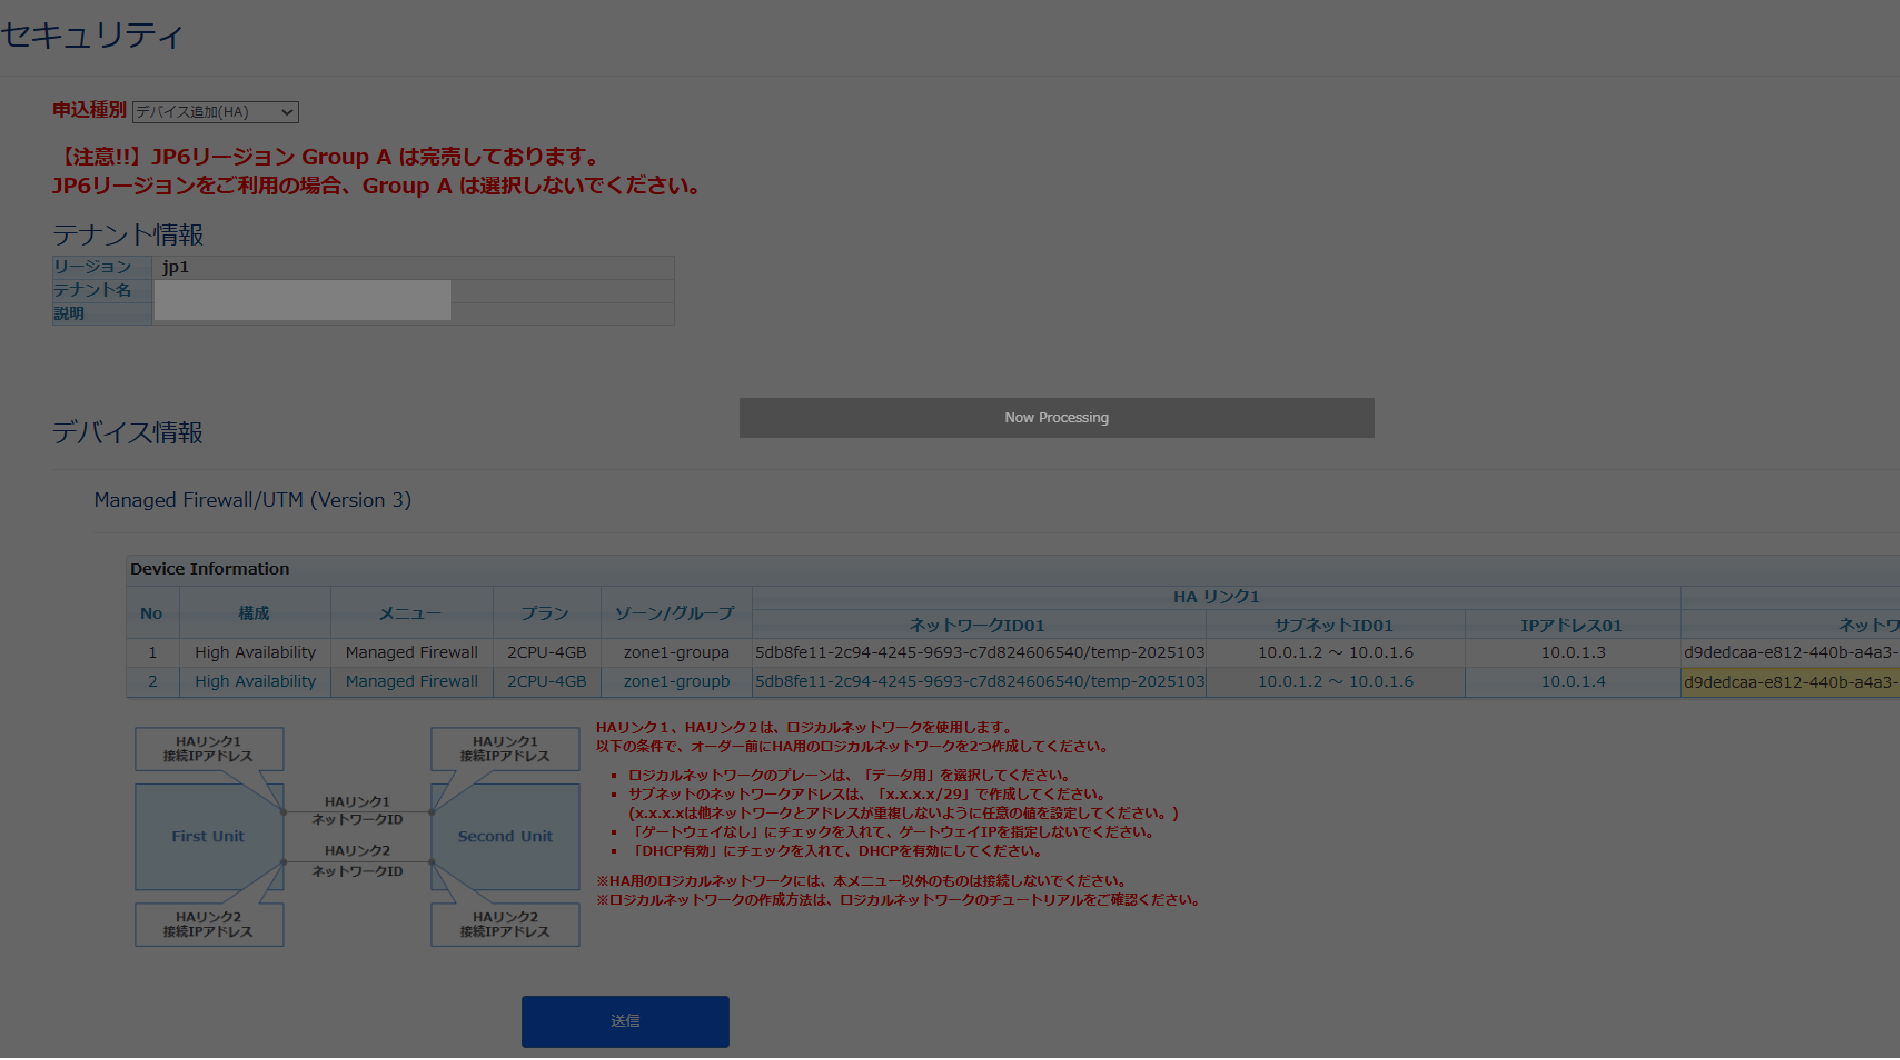Click the HA リンク1 group header
The width and height of the screenshot is (1900, 1060).
1216,597
